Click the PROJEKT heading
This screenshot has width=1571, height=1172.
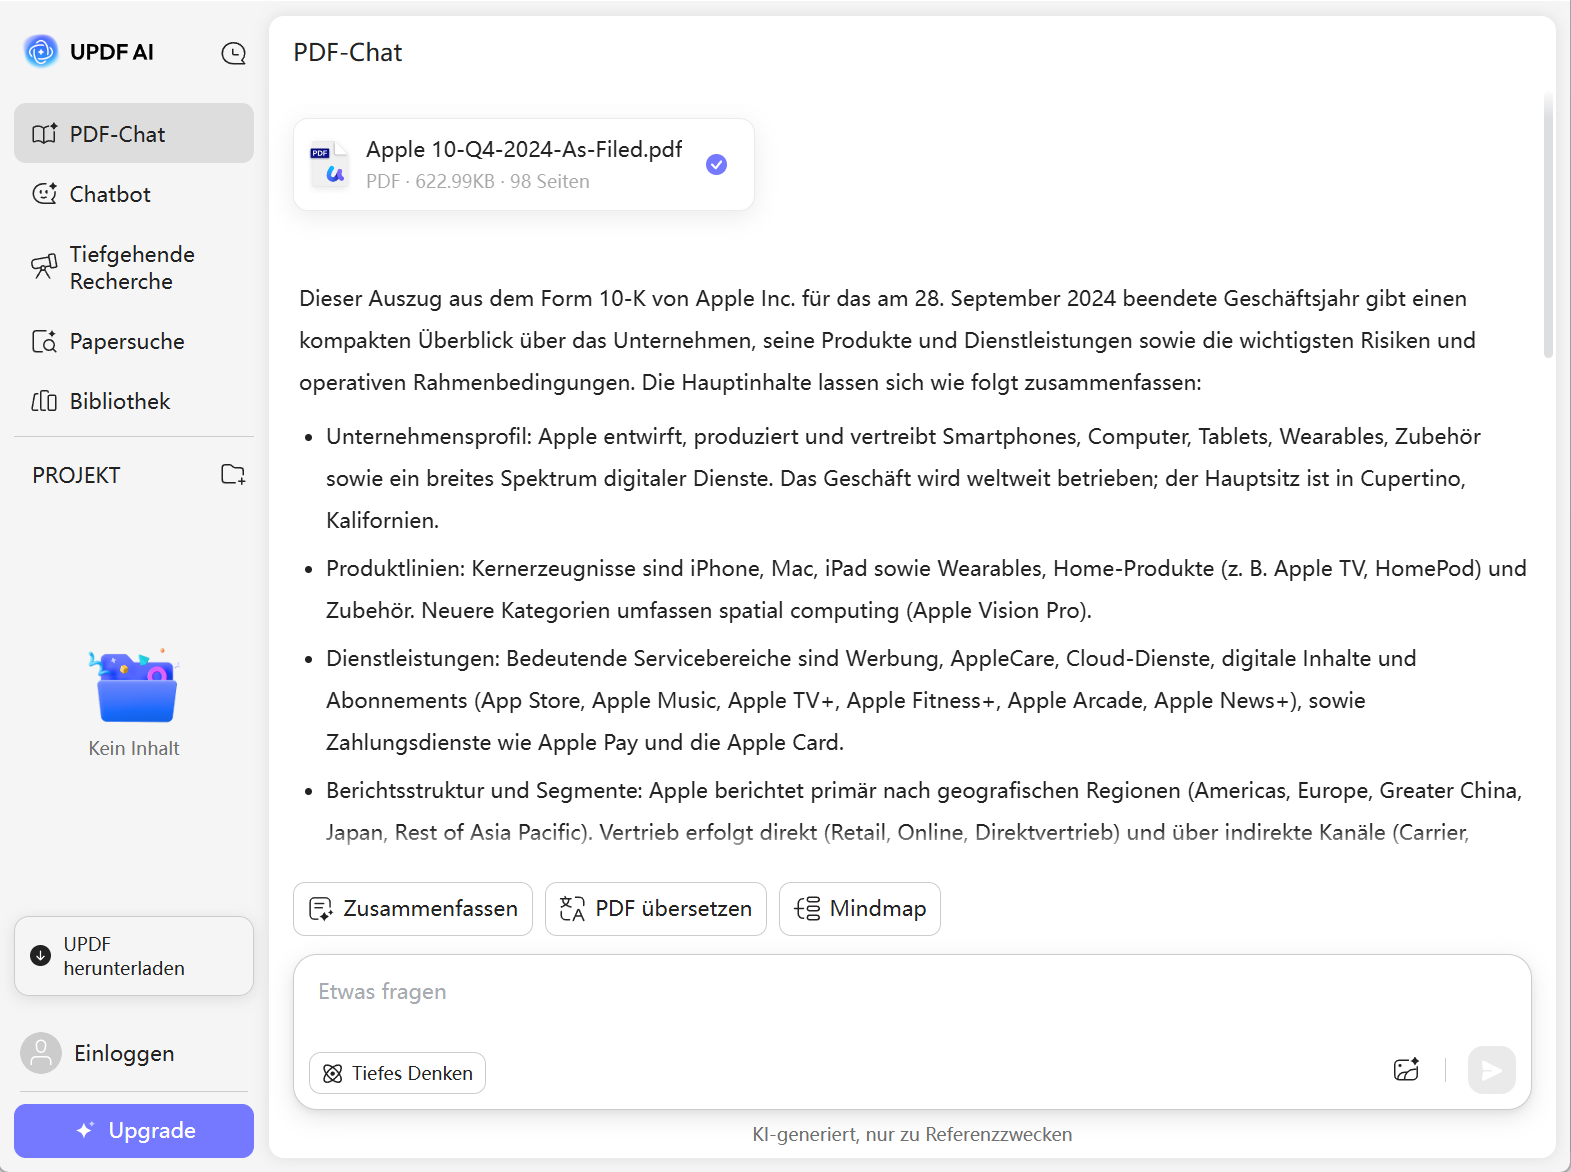coord(76,475)
